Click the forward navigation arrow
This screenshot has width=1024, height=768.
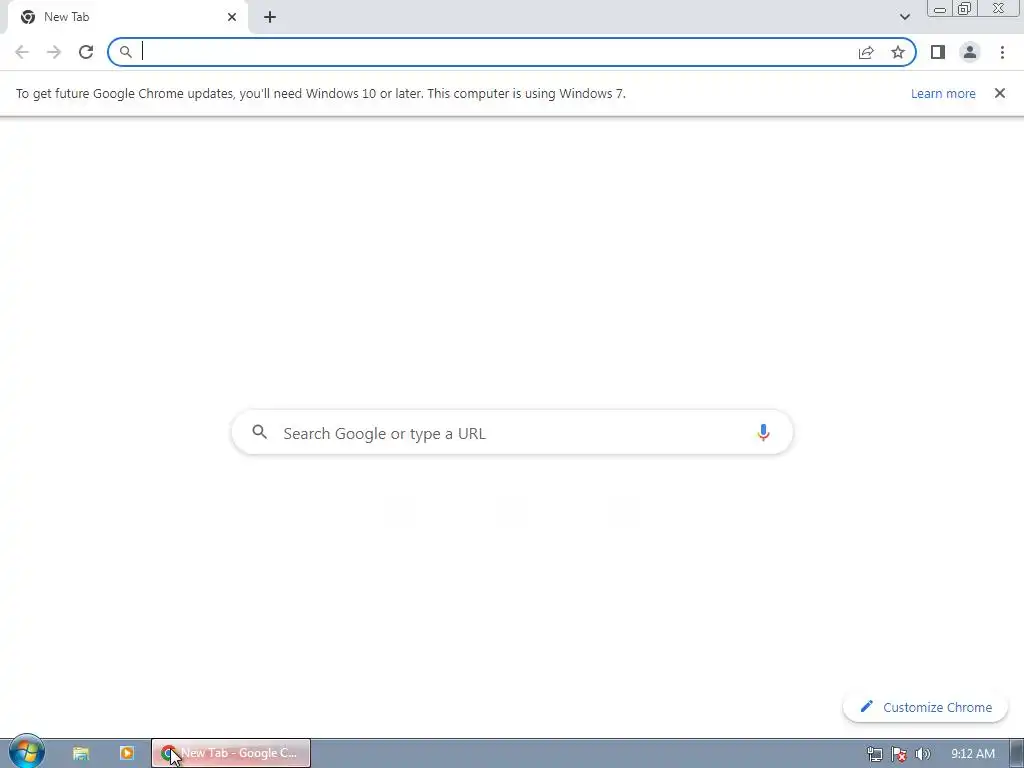(54, 52)
